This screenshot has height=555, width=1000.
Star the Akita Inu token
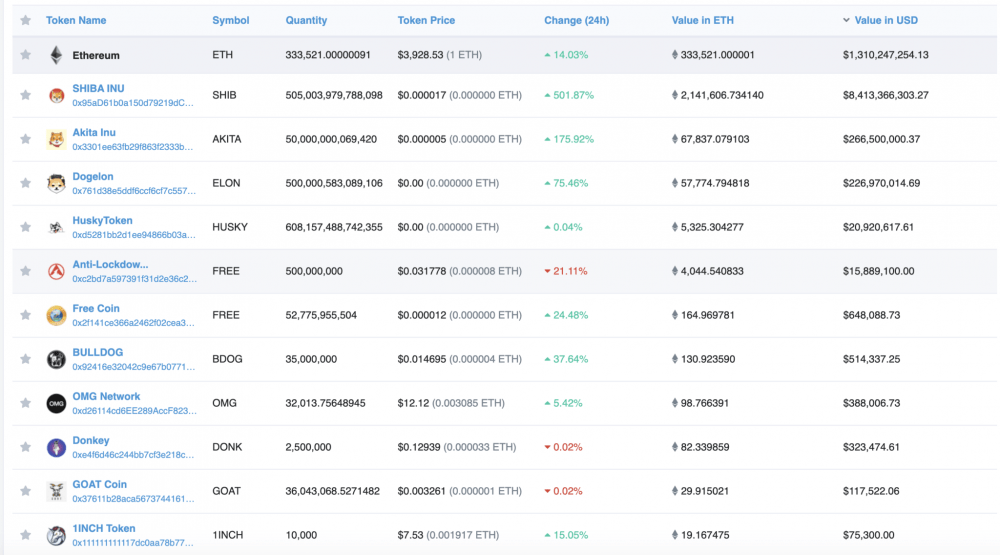[26, 139]
